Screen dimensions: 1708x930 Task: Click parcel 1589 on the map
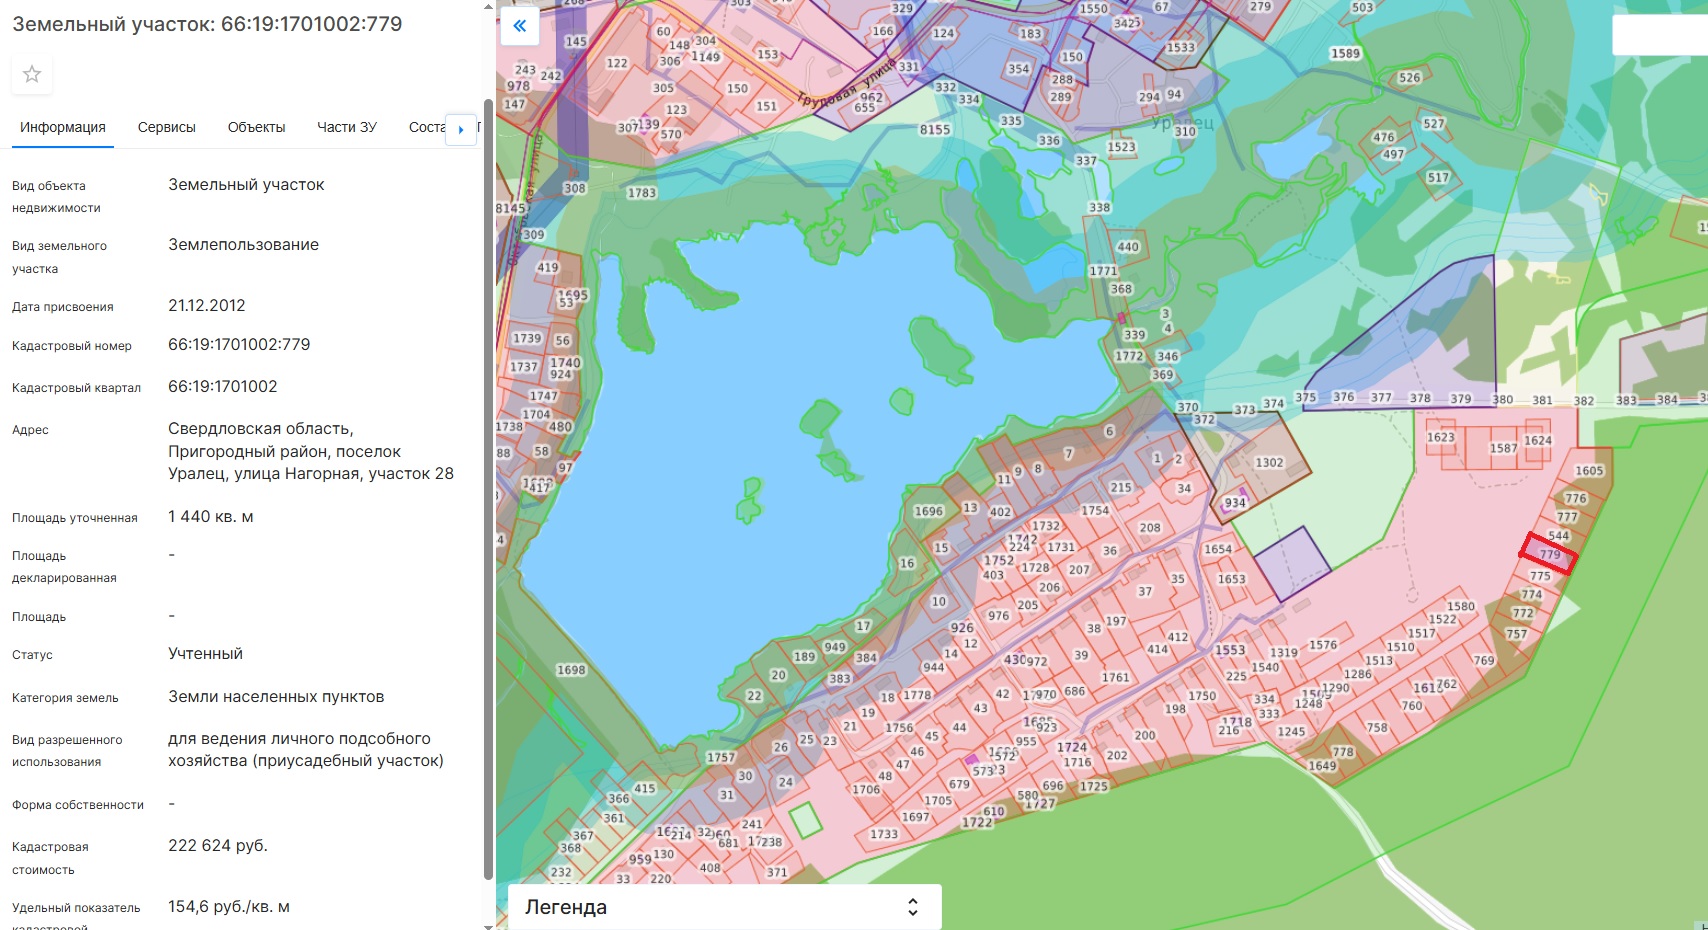[1345, 54]
